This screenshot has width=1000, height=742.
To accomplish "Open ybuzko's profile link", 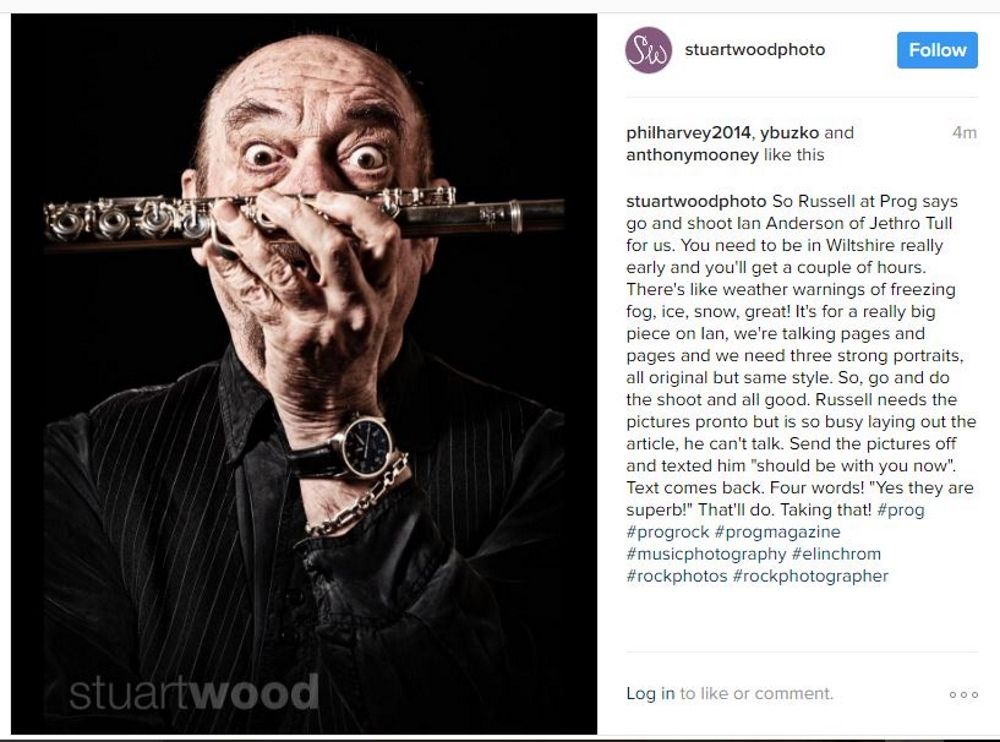I will 790,133.
